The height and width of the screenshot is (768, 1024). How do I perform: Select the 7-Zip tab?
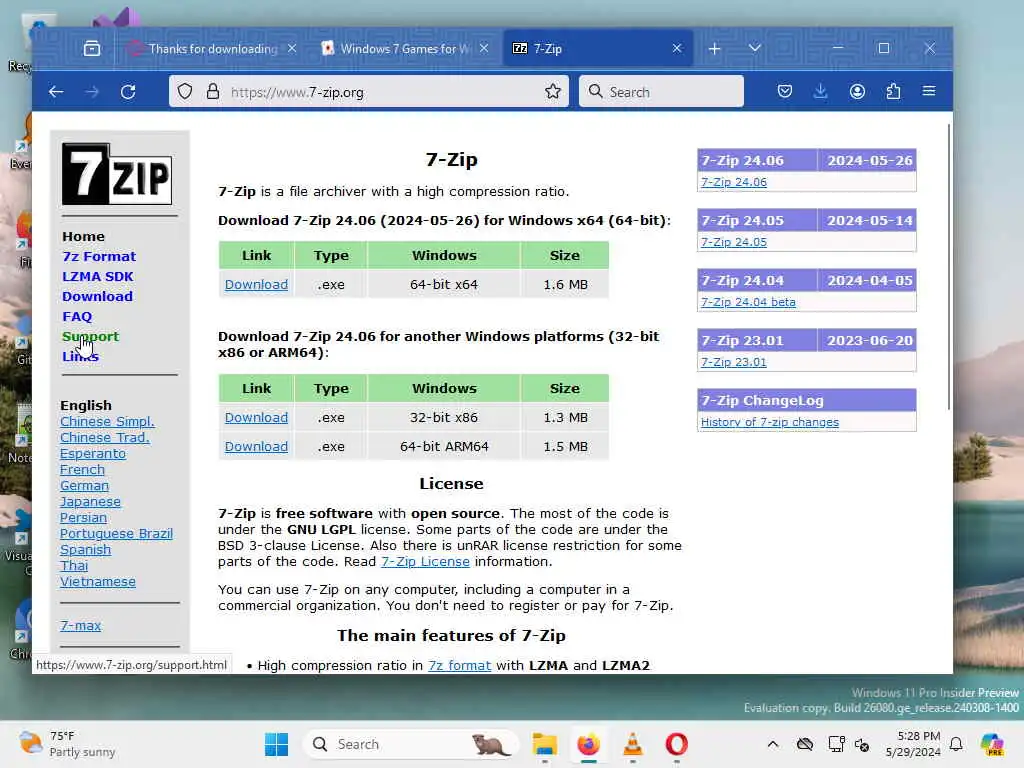pyautogui.click(x=598, y=48)
